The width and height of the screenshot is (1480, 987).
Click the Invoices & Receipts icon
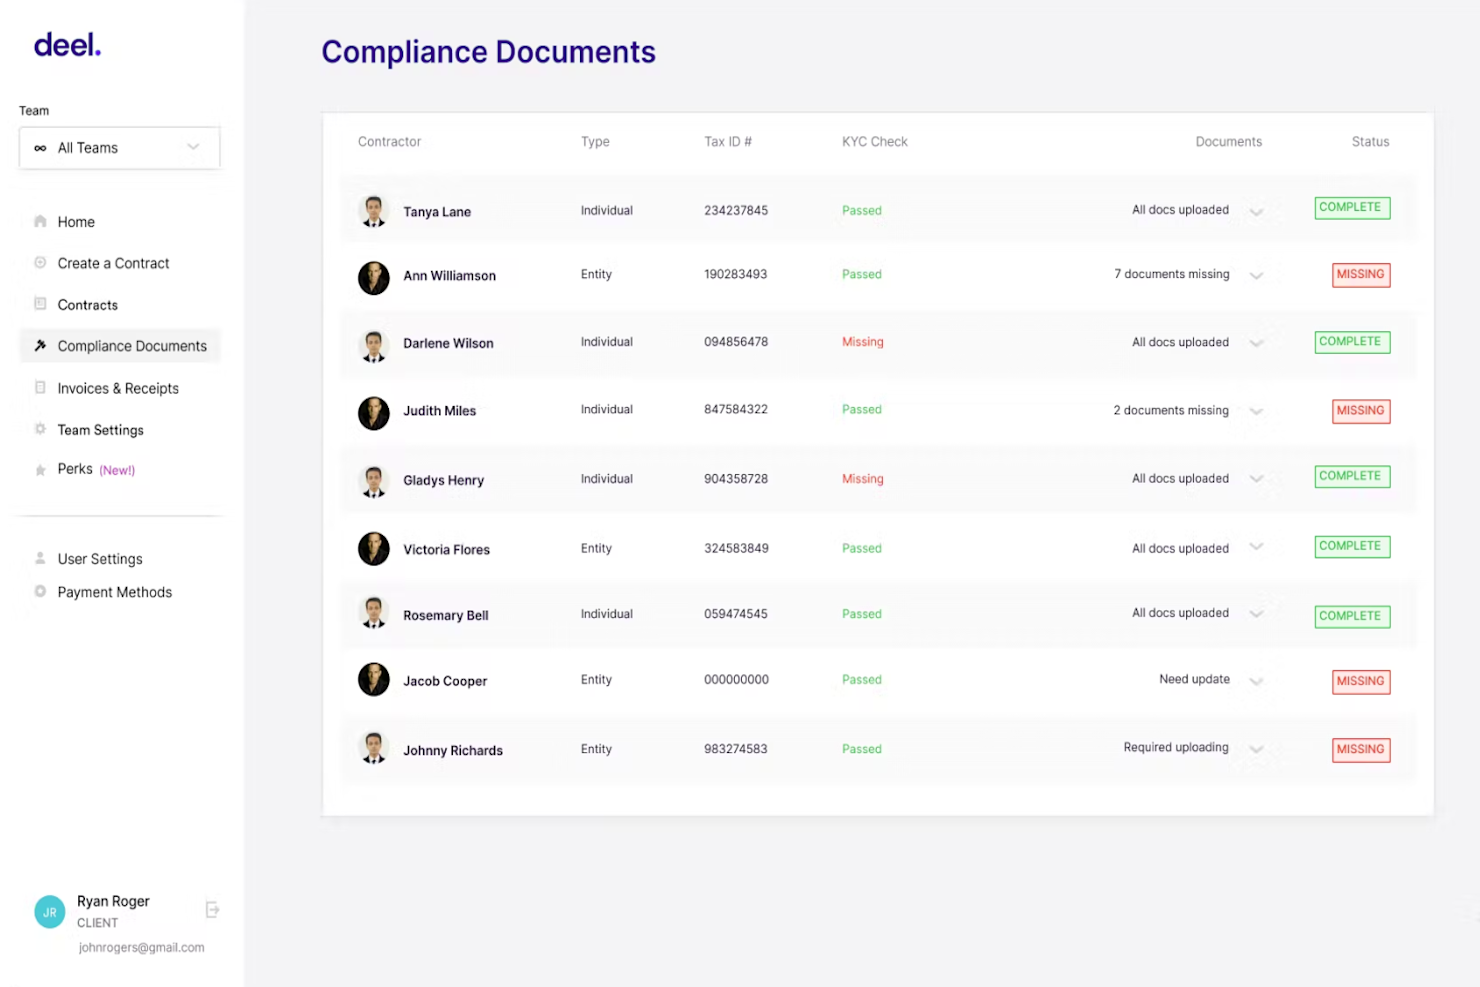40,388
